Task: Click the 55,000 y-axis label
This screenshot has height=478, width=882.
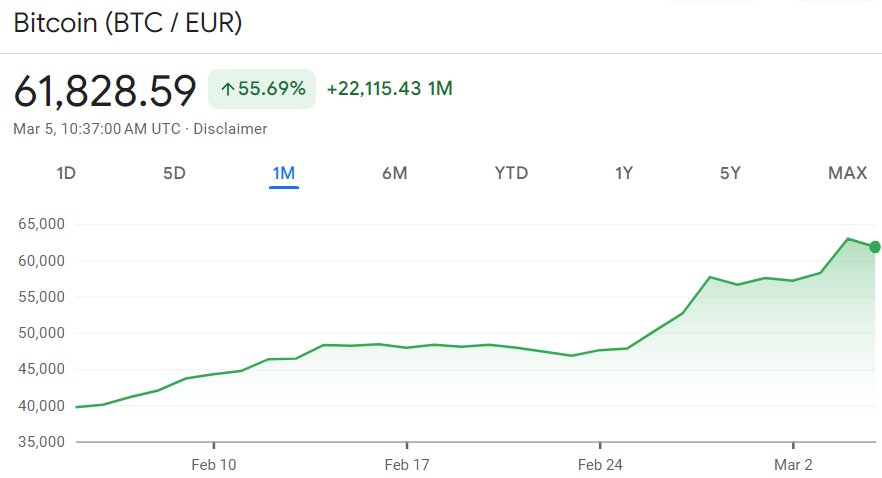Action: (42, 297)
